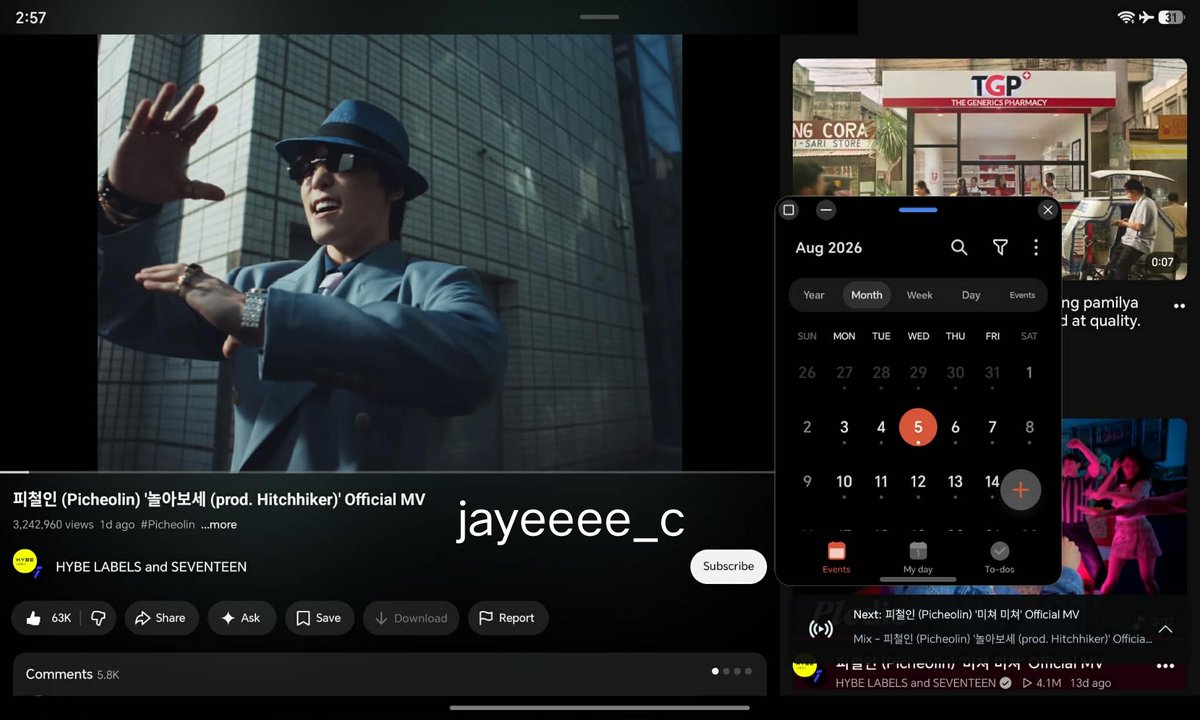This screenshot has height=720, width=1200.
Task: Like the Picheolin video
Action: [47, 618]
